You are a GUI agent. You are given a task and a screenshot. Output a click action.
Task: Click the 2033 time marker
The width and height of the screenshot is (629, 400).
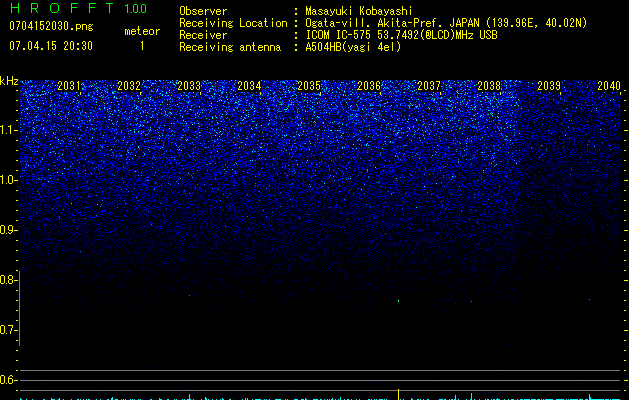(x=189, y=85)
